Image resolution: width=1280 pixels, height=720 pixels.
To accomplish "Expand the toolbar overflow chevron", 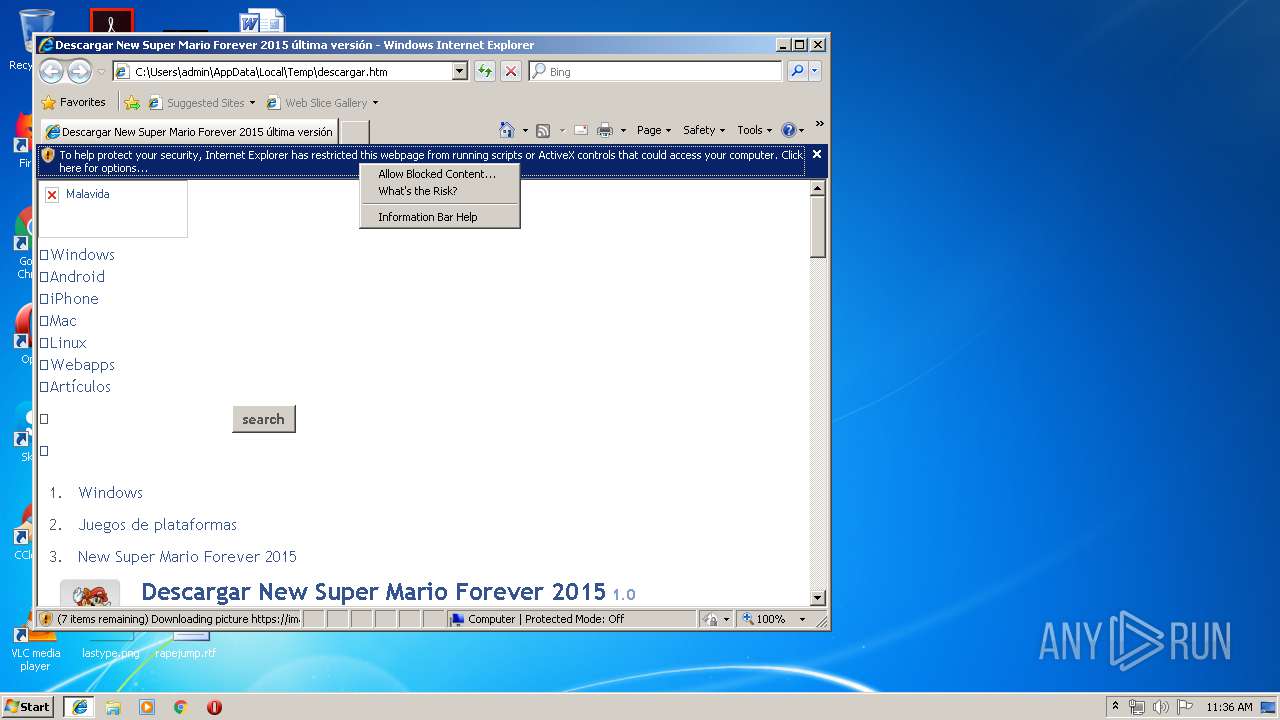I will 819,125.
